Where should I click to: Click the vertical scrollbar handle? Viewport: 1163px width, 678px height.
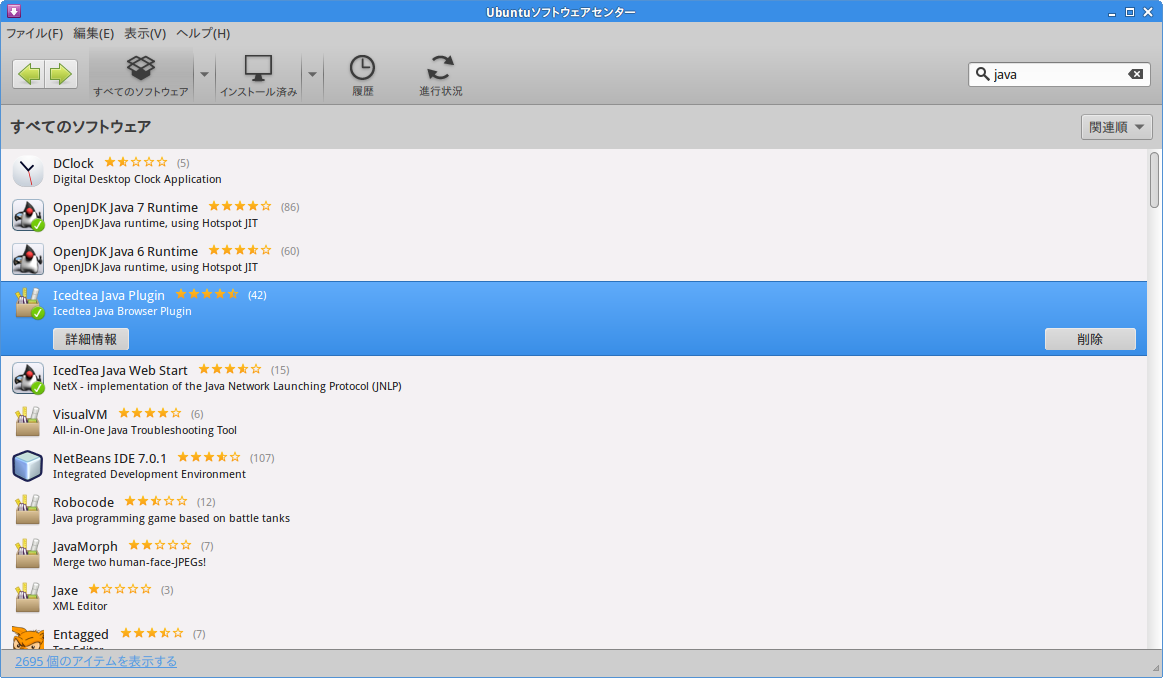pyautogui.click(x=1154, y=180)
